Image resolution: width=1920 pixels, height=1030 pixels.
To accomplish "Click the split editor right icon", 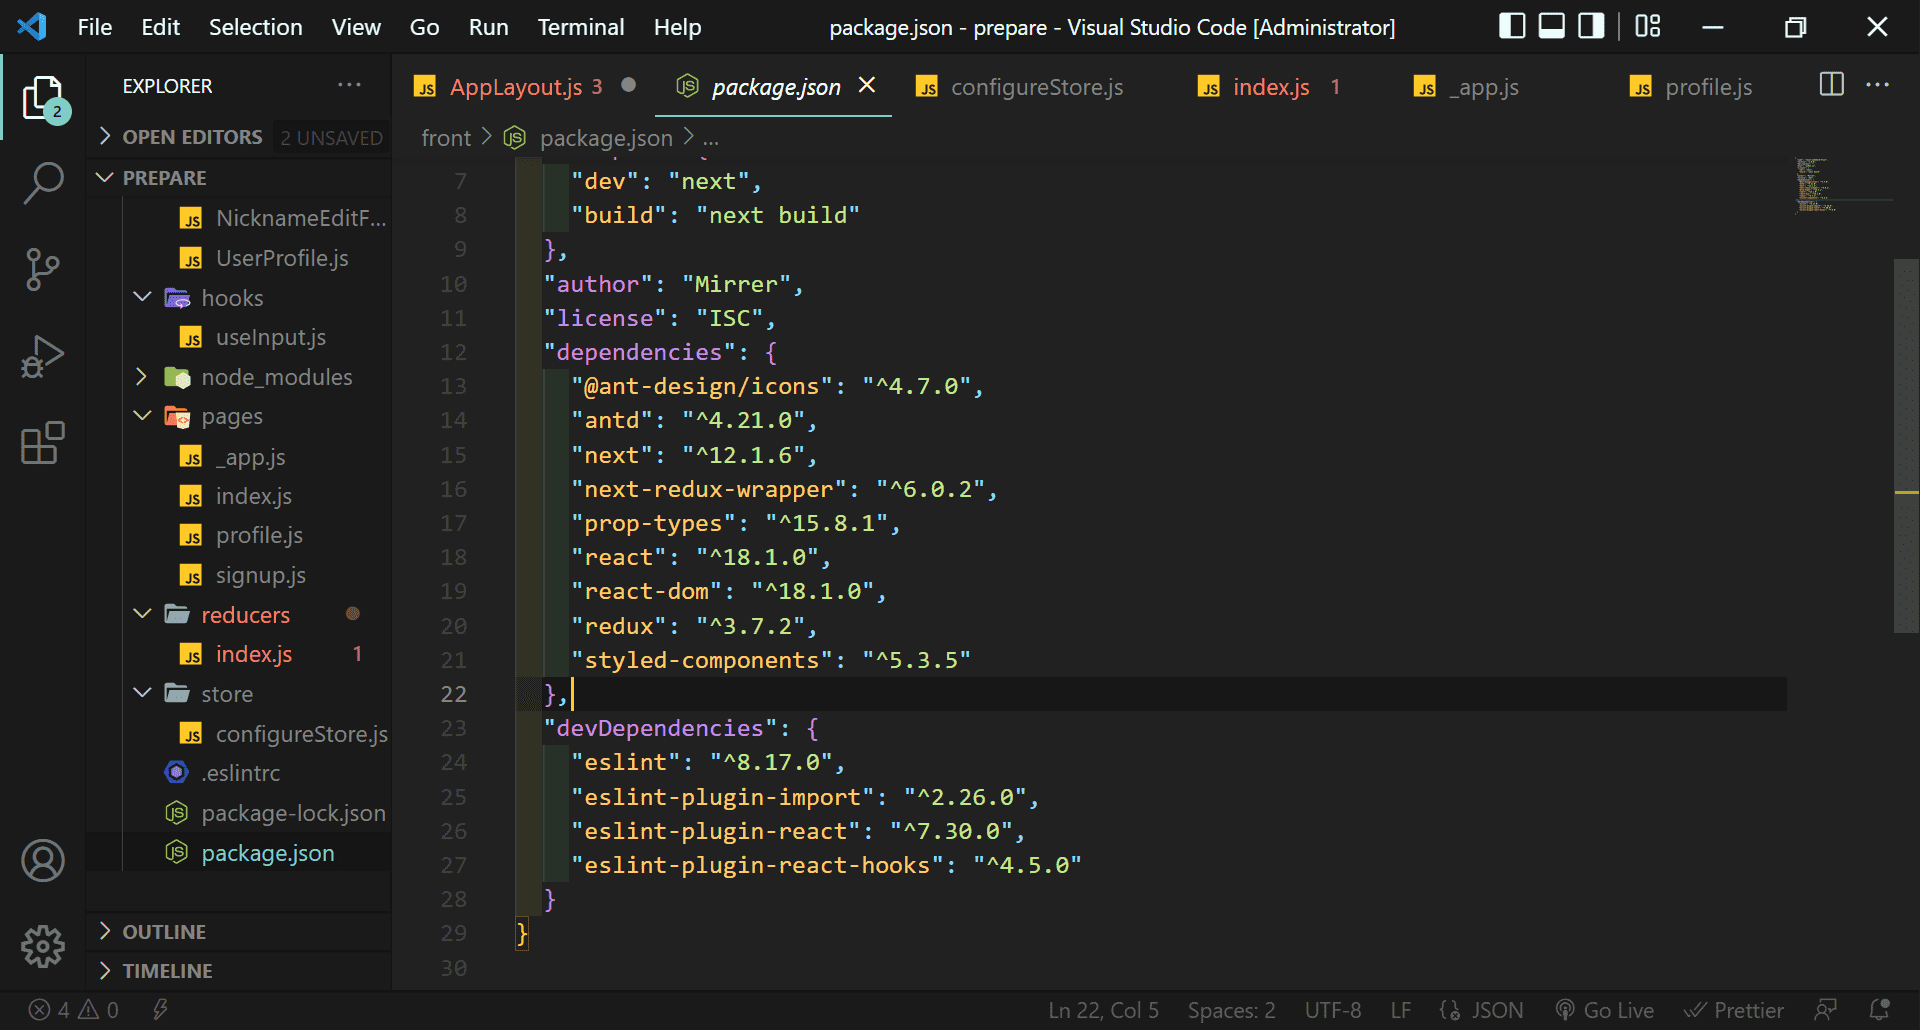I will pyautogui.click(x=1831, y=85).
